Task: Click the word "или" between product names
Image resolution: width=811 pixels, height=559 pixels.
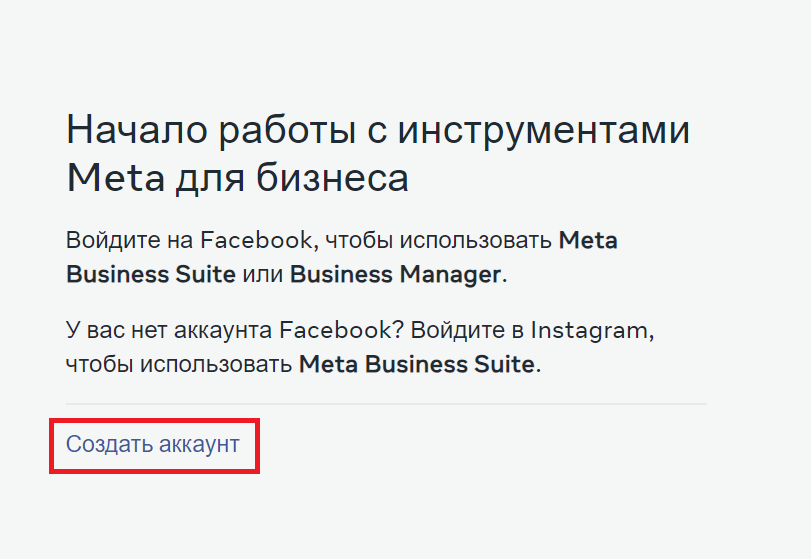Action: (x=263, y=274)
